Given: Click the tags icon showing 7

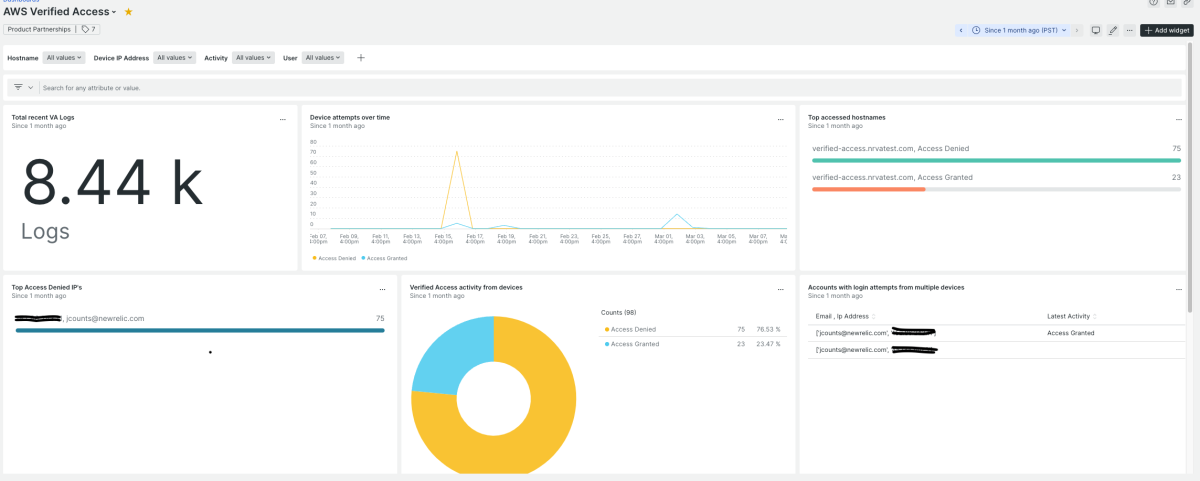Looking at the screenshot, I should 88,30.
